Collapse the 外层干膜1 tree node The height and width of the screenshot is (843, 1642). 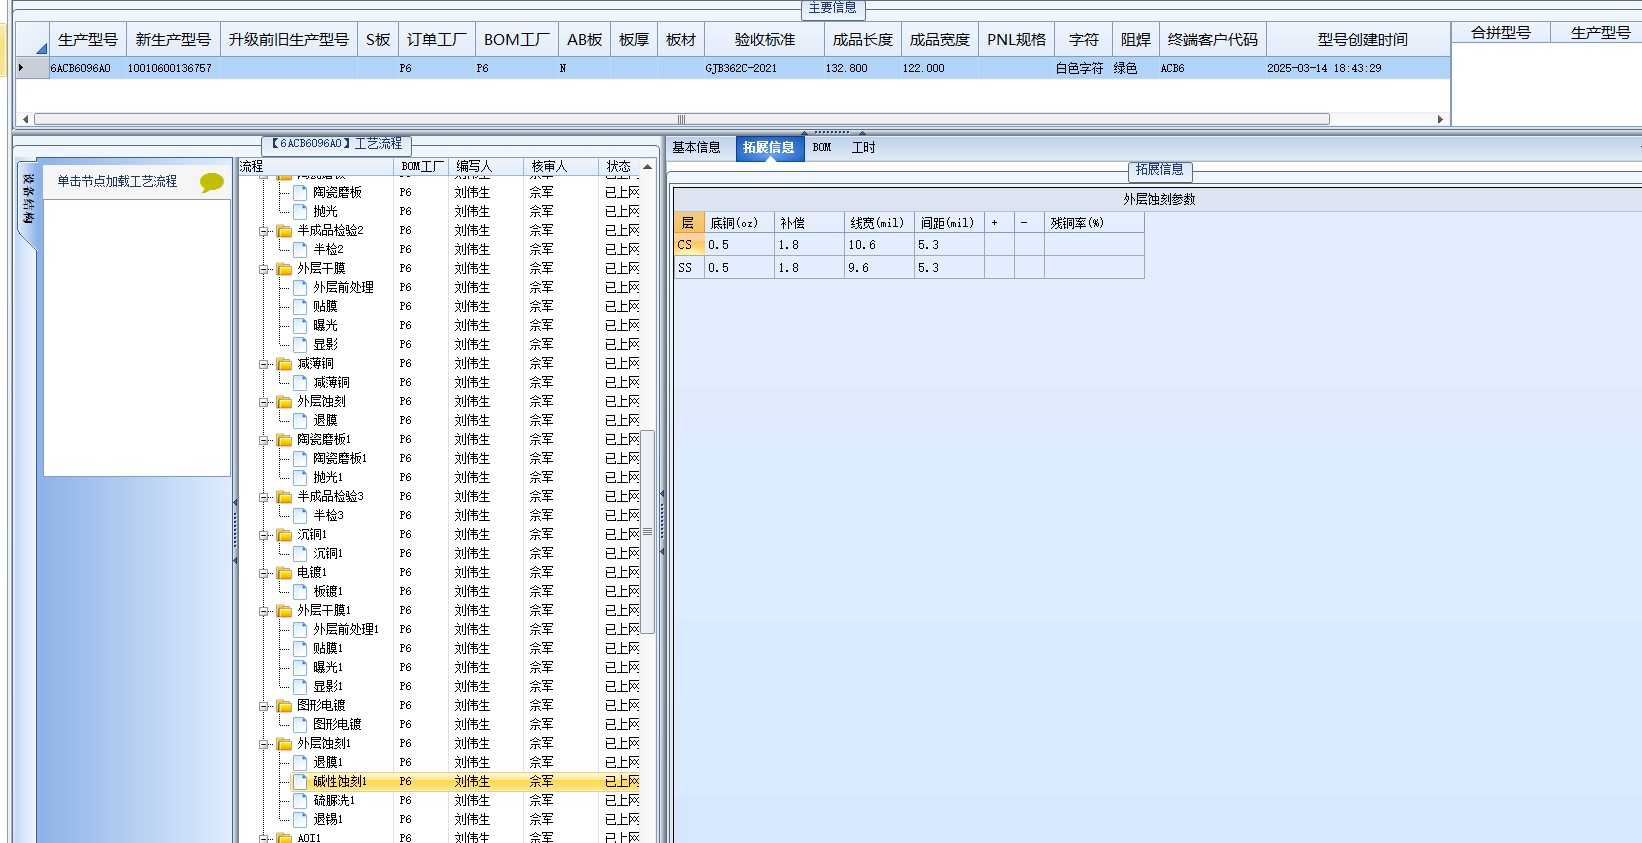coord(265,610)
